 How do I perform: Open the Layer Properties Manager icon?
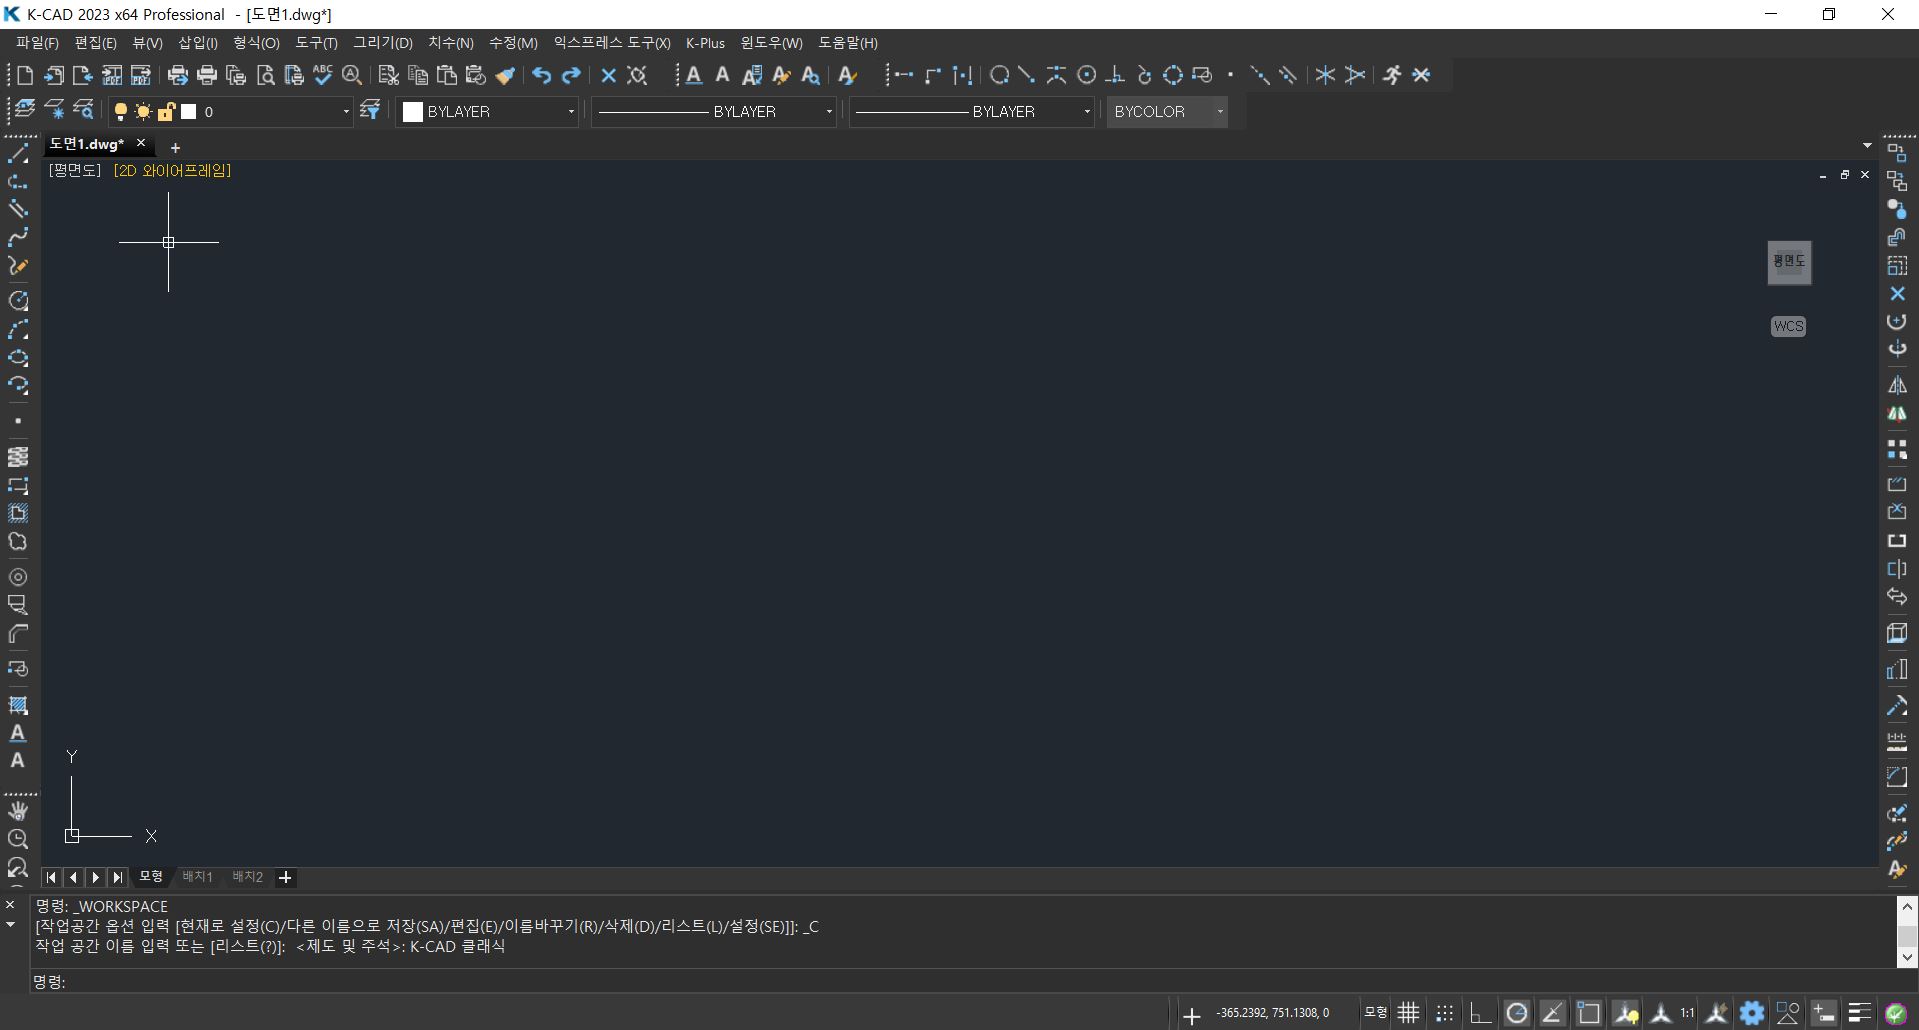pos(24,111)
